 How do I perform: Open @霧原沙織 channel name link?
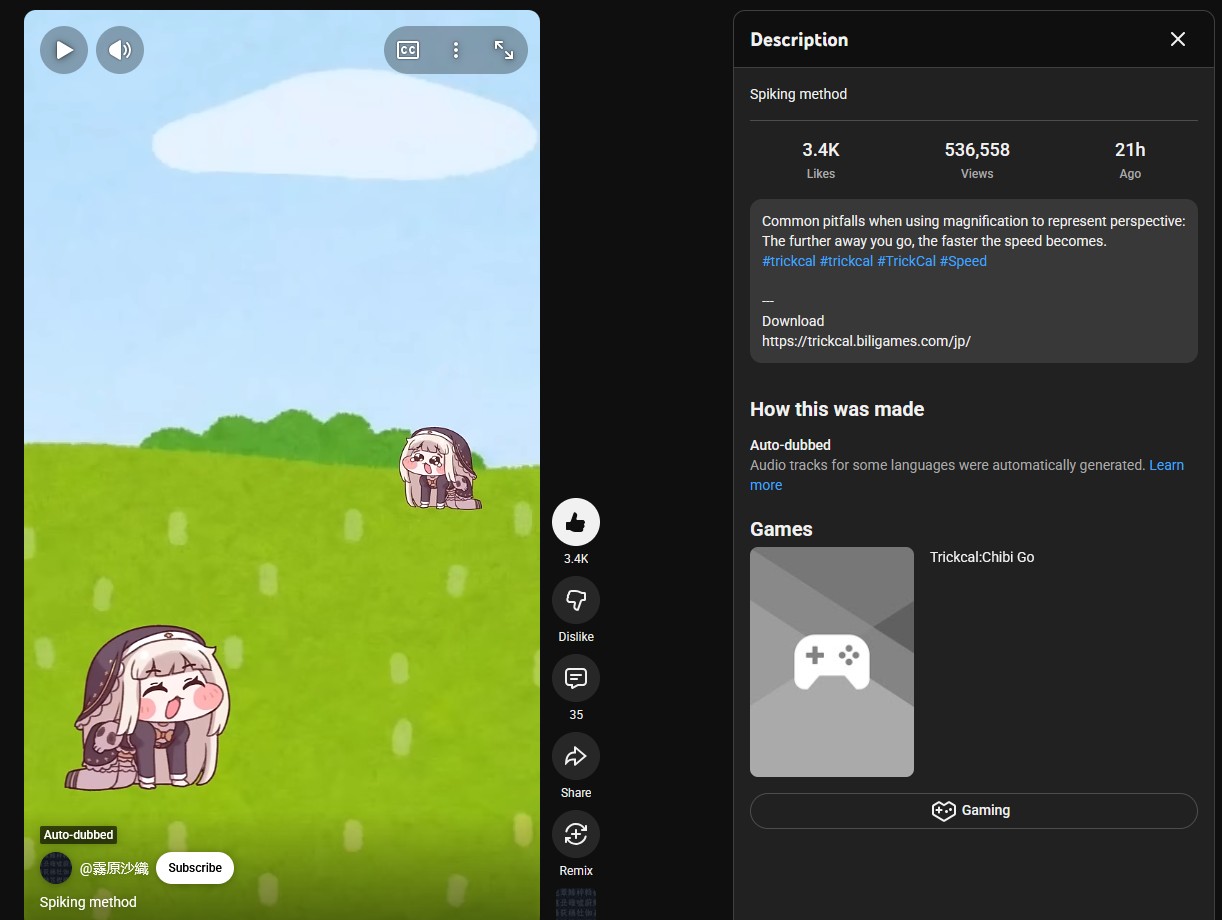pos(114,868)
